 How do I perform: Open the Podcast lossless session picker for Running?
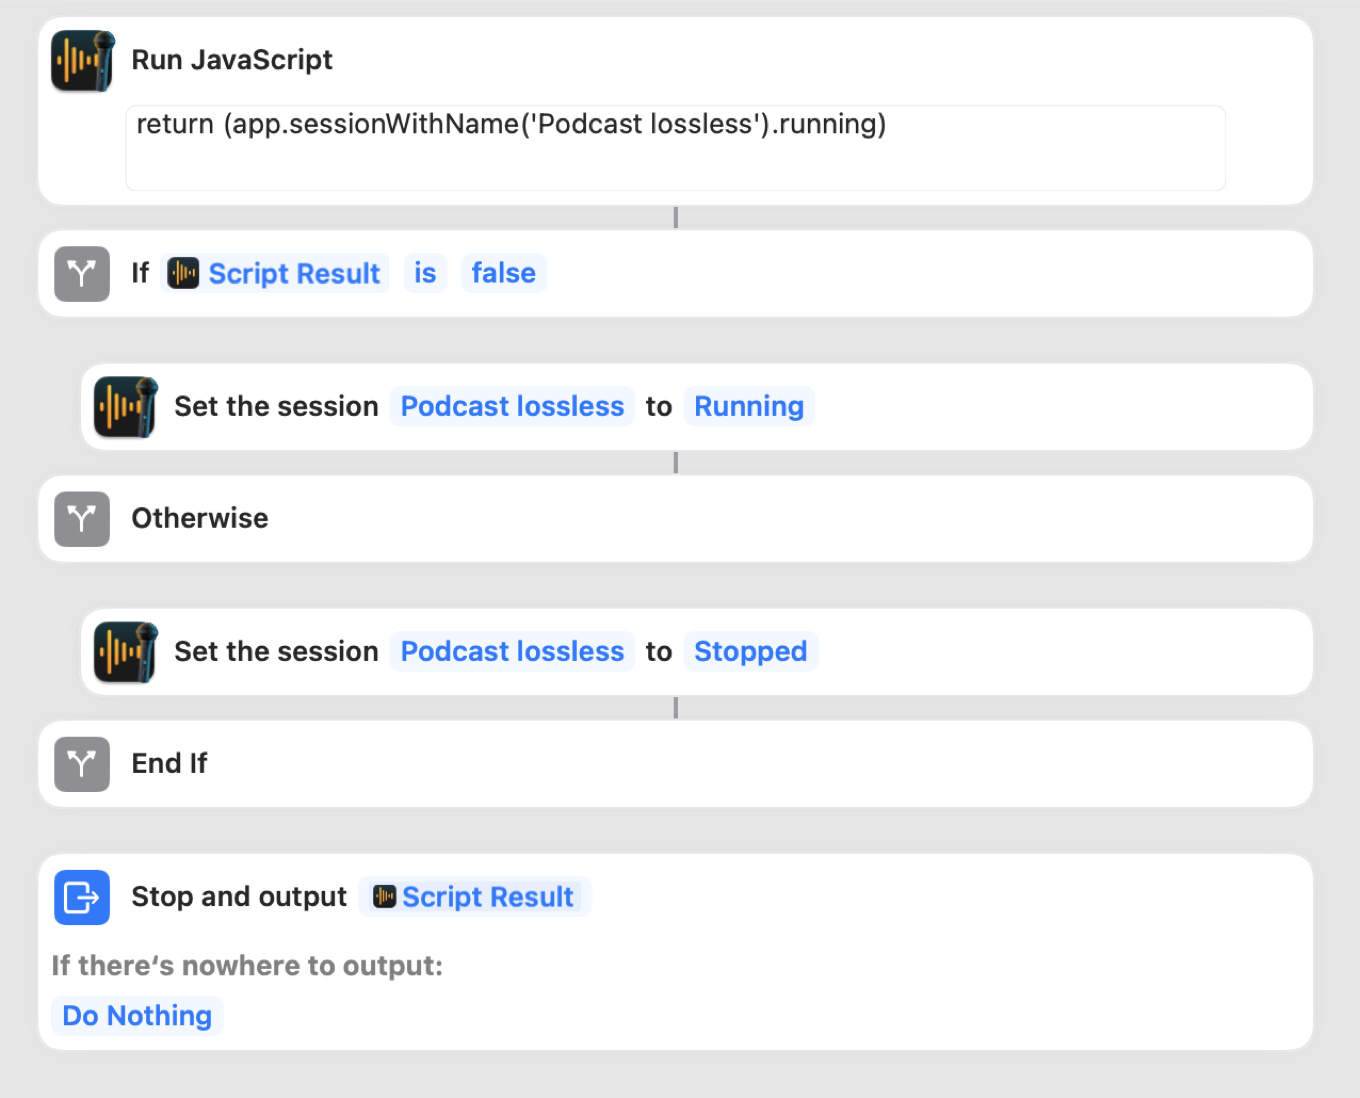(x=512, y=406)
